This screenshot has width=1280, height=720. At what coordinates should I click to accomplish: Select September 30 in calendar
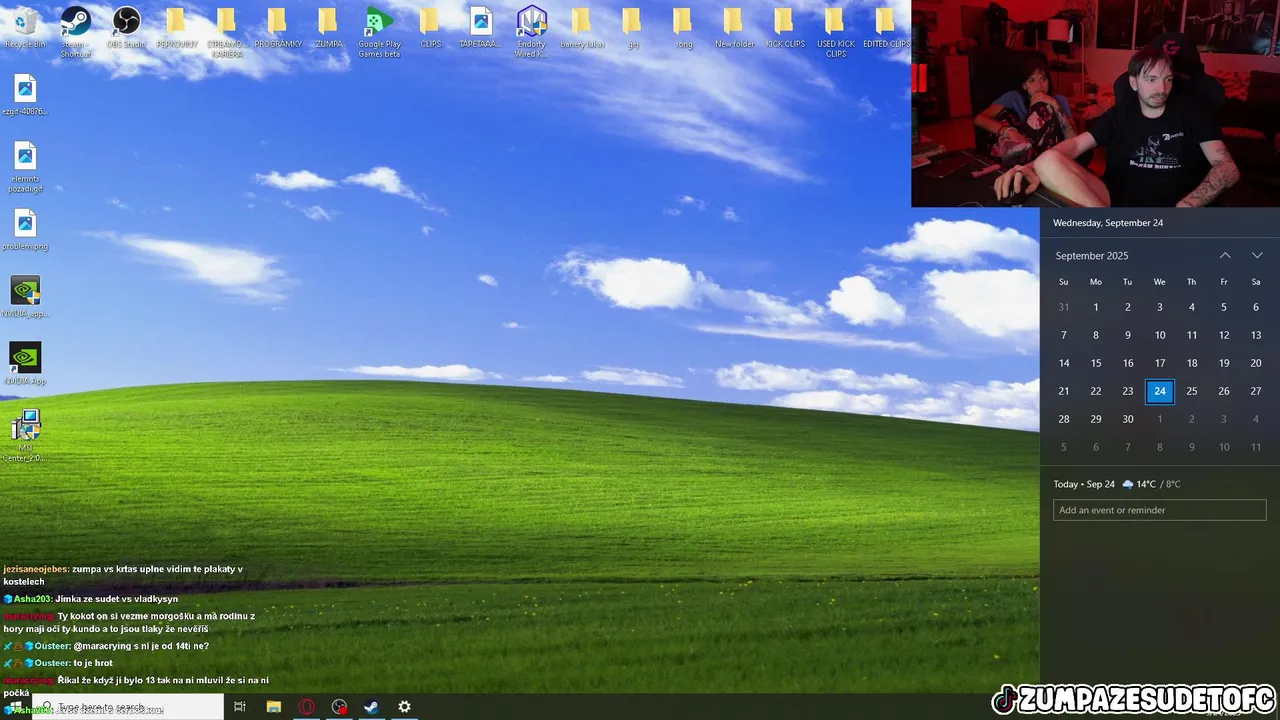pyautogui.click(x=1128, y=419)
